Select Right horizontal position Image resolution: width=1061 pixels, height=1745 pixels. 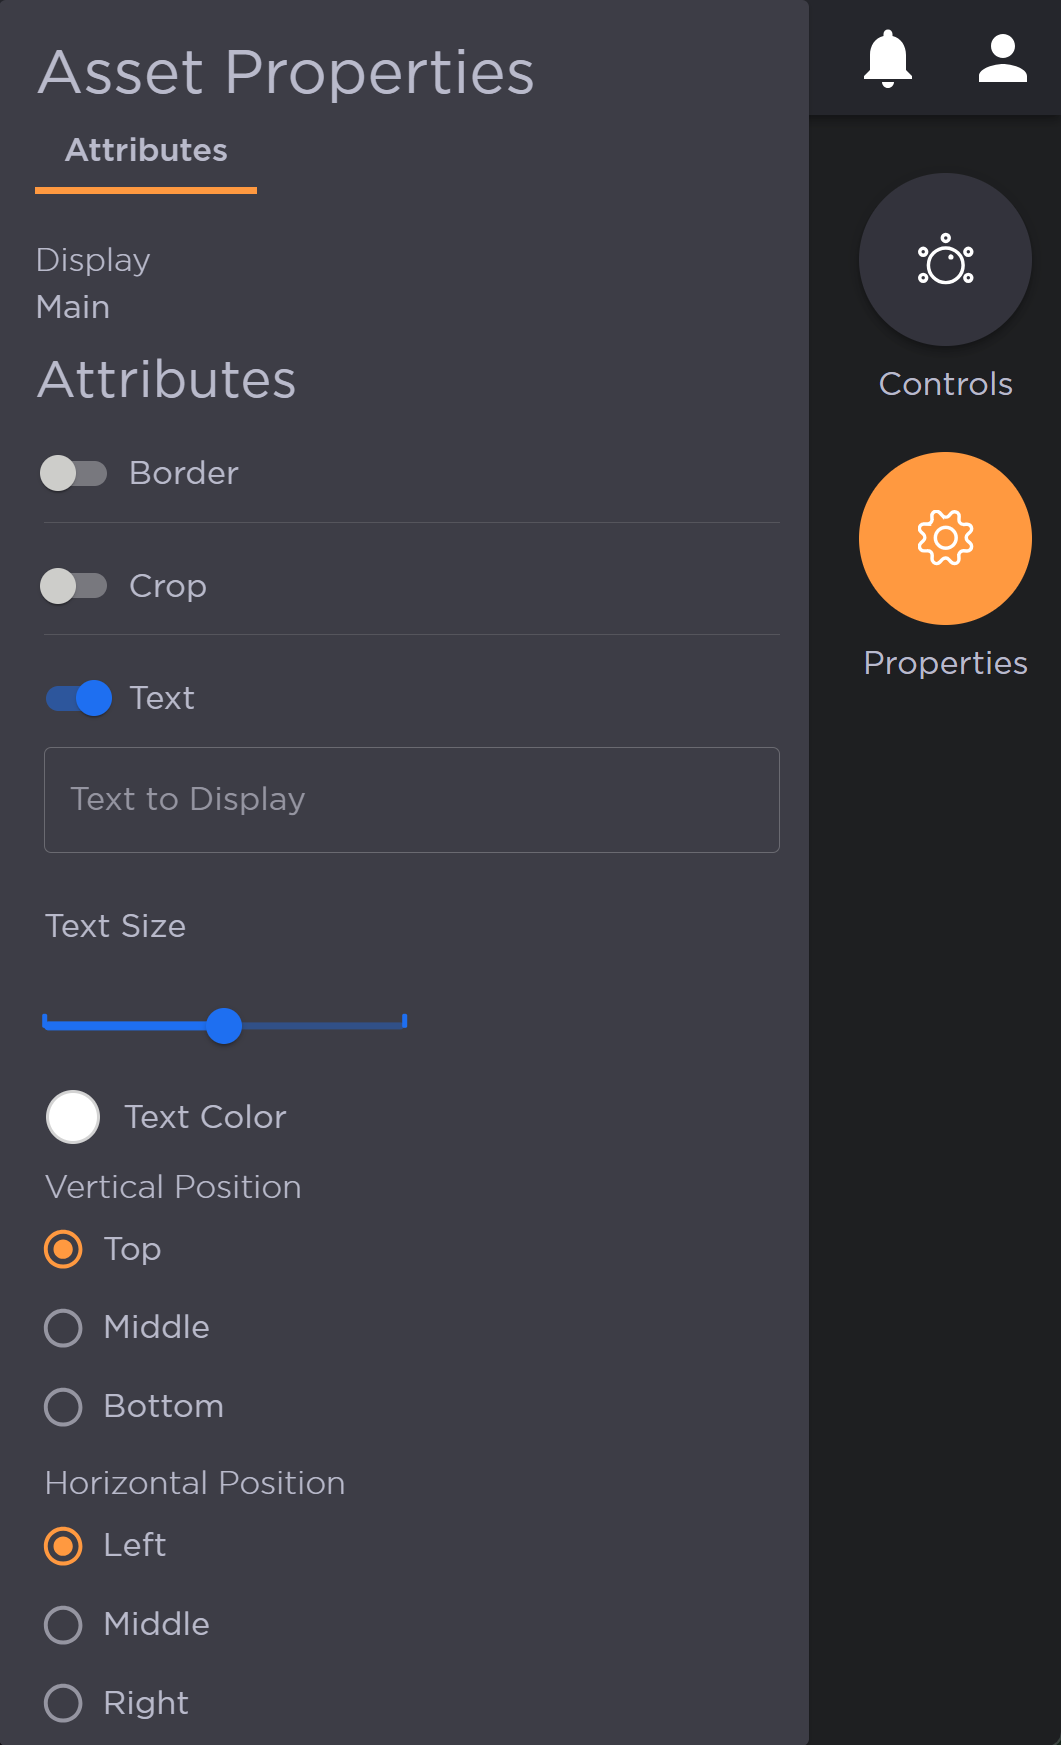pyautogui.click(x=62, y=1703)
